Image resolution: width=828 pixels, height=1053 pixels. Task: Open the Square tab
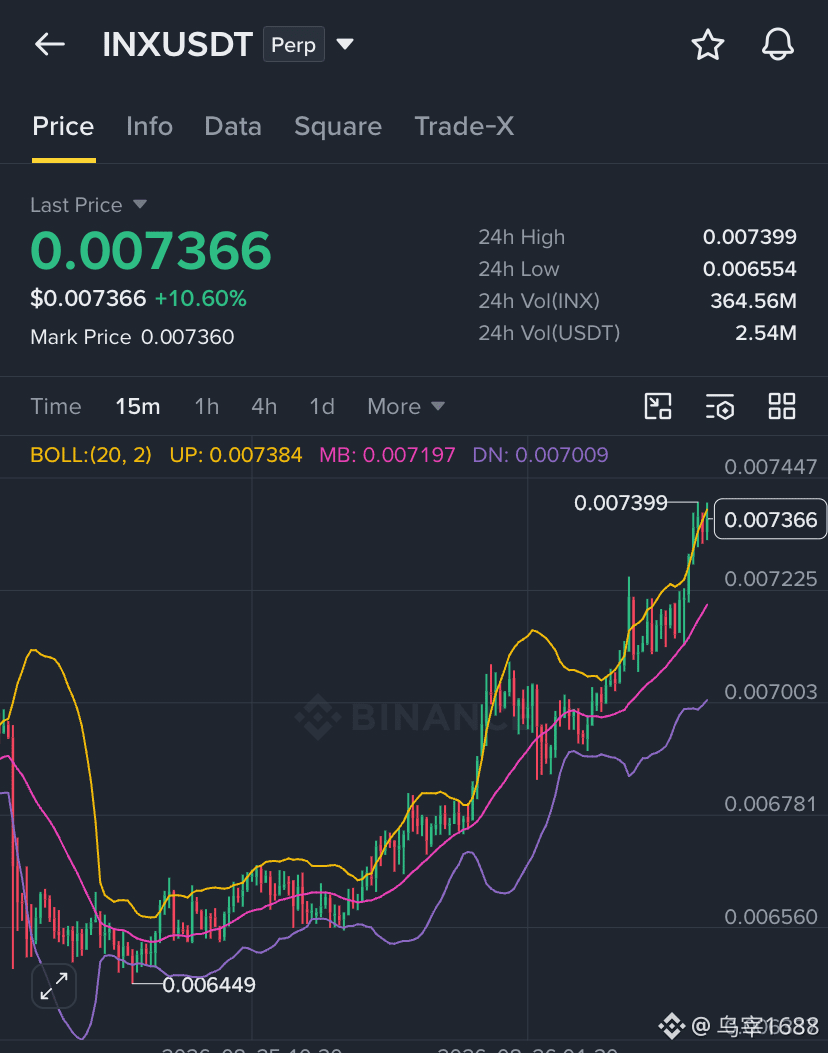point(338,126)
